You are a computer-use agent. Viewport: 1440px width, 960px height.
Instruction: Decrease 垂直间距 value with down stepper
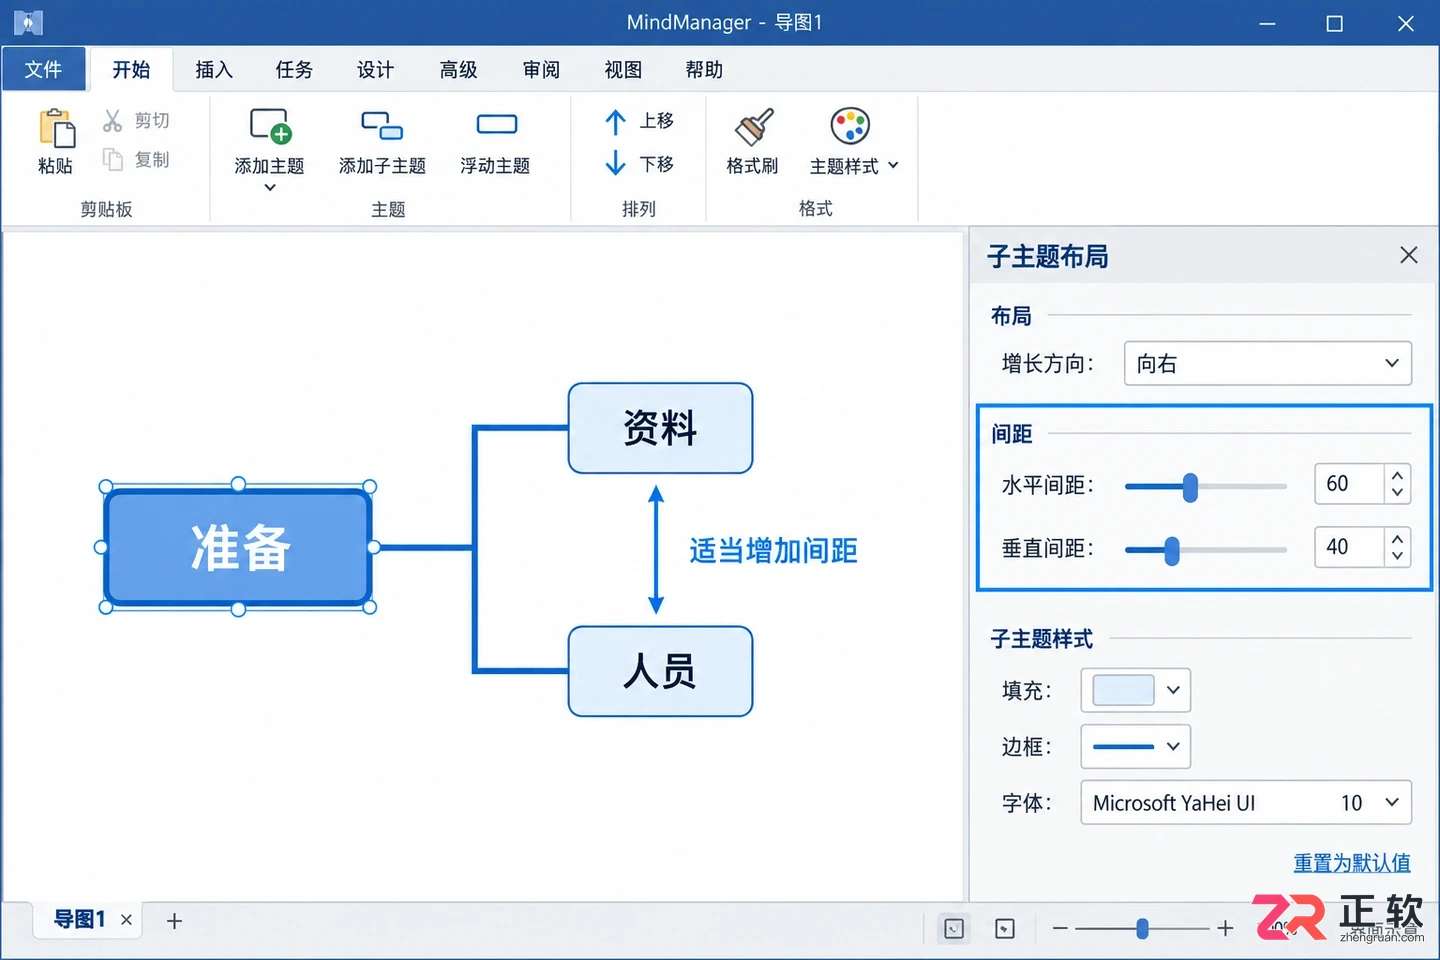1397,556
